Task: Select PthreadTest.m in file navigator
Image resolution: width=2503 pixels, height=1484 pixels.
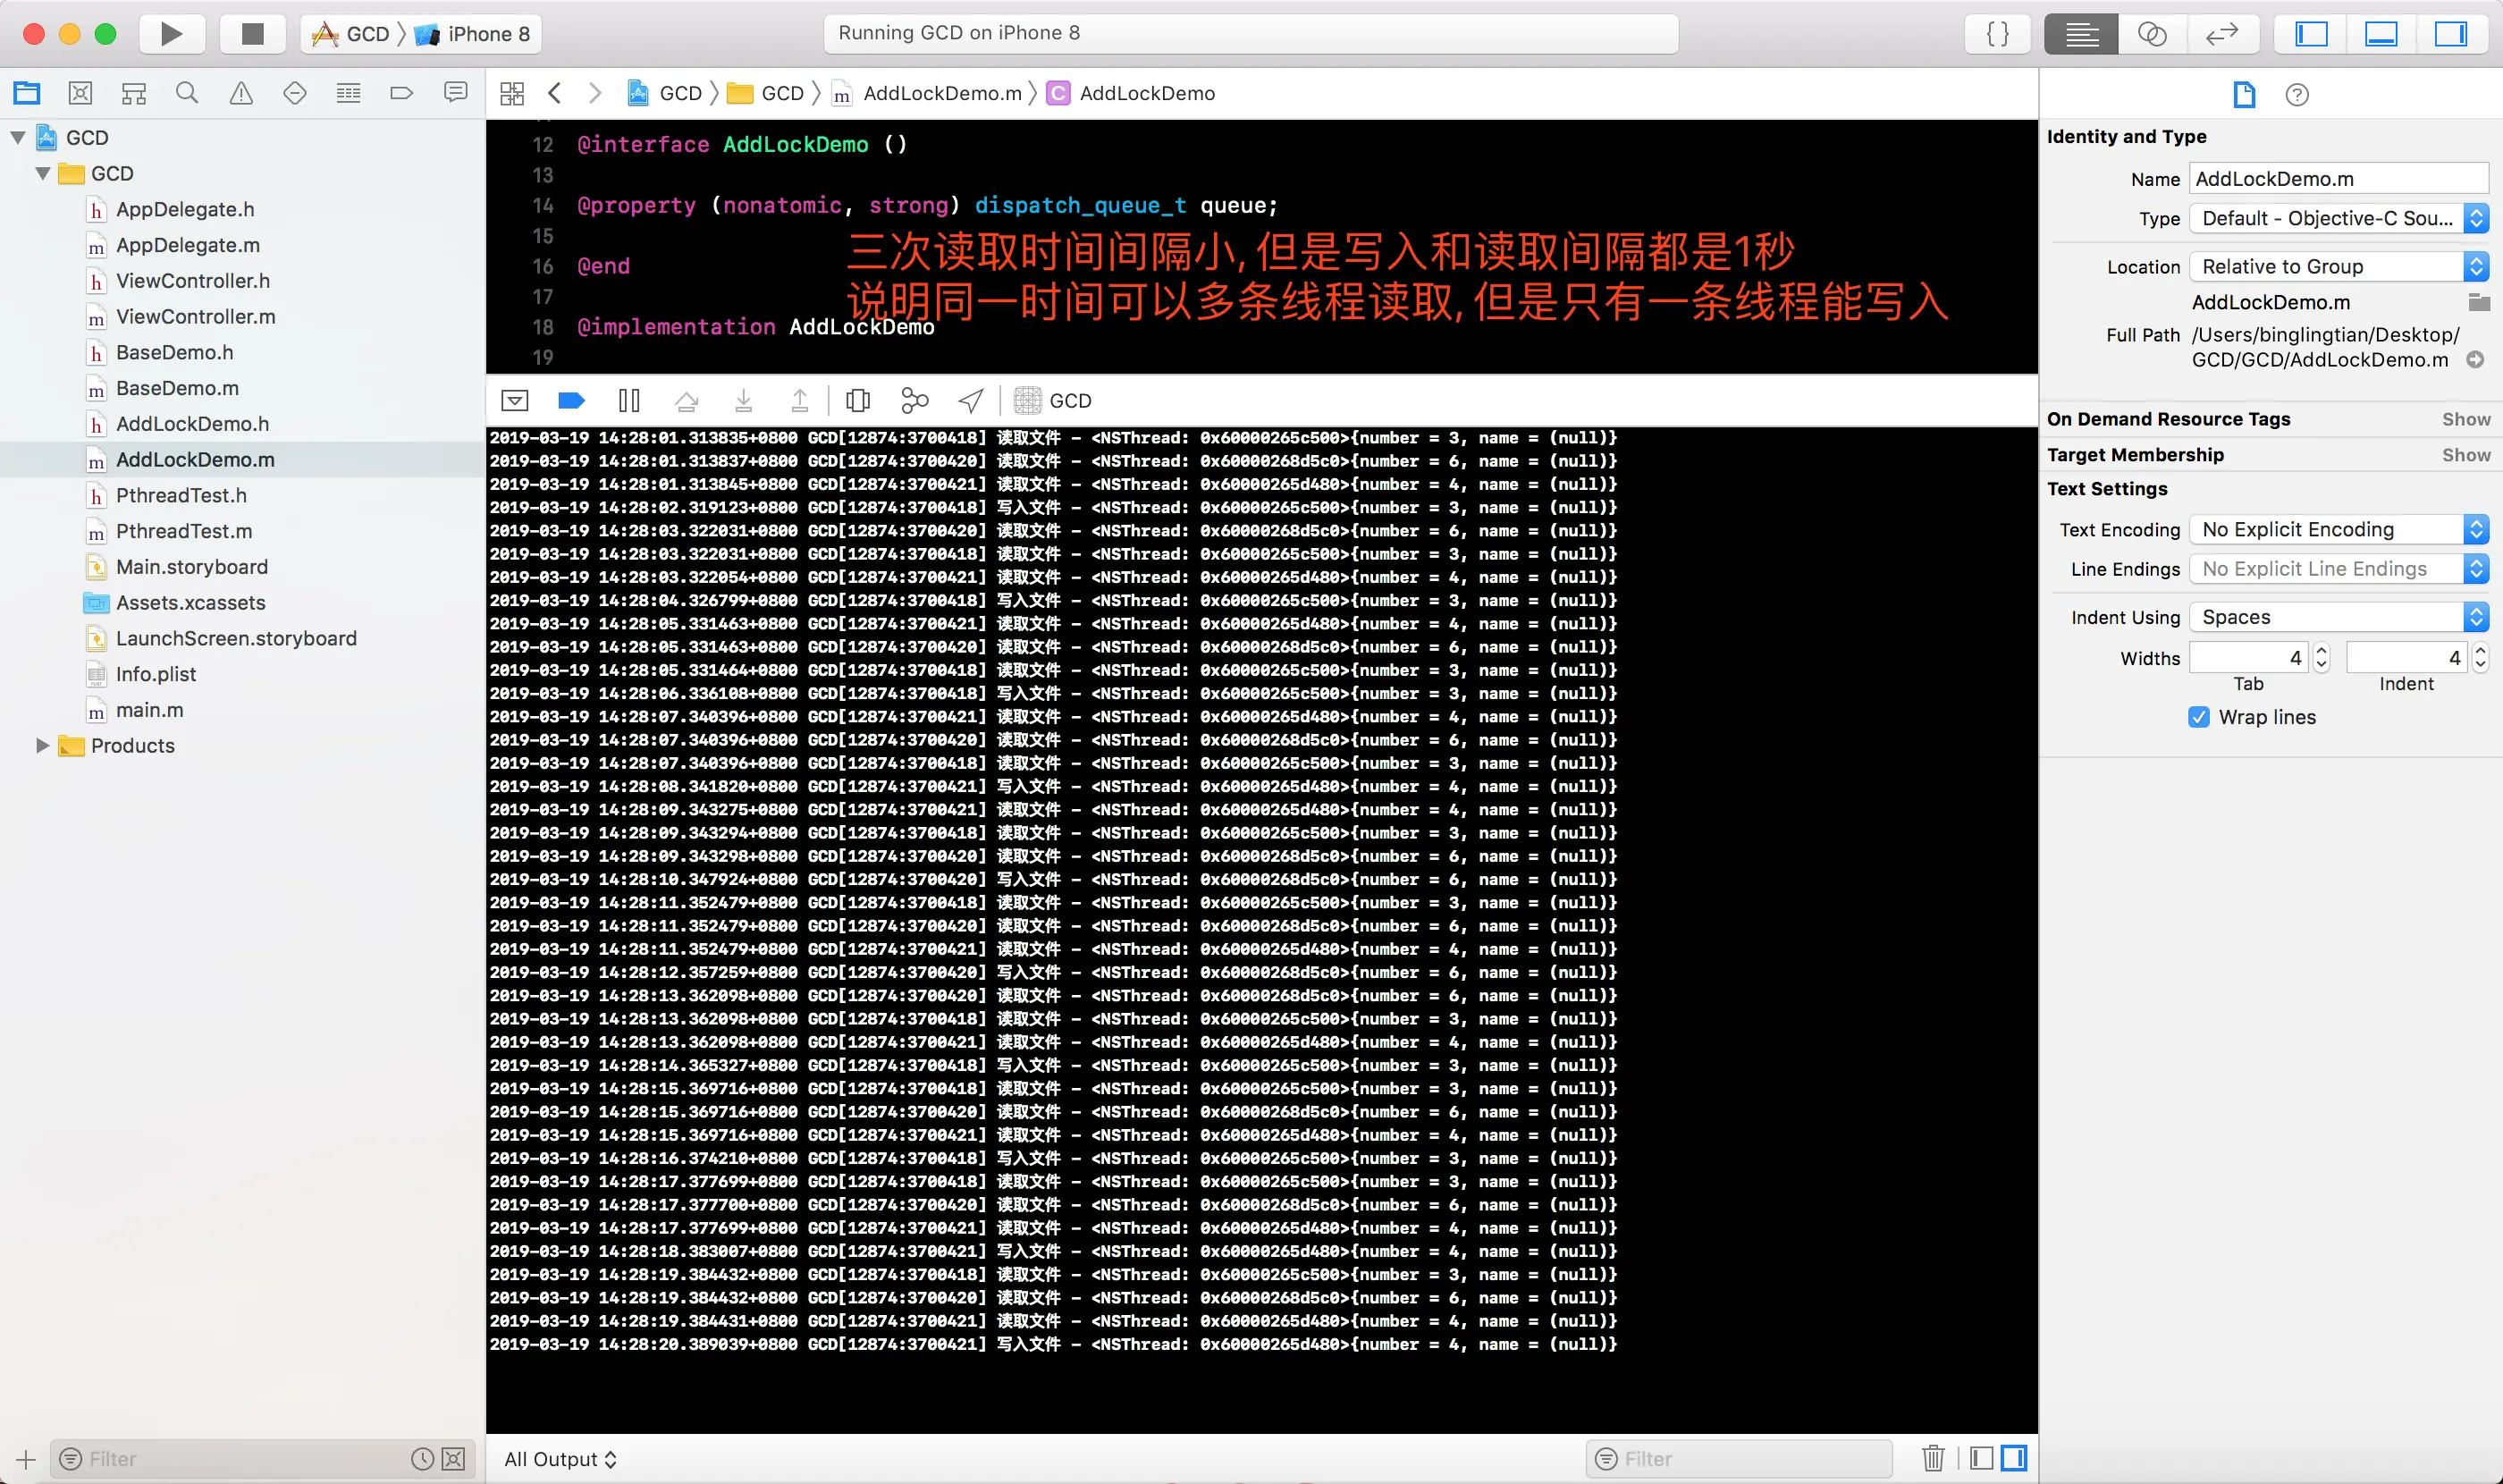Action: pyautogui.click(x=184, y=531)
